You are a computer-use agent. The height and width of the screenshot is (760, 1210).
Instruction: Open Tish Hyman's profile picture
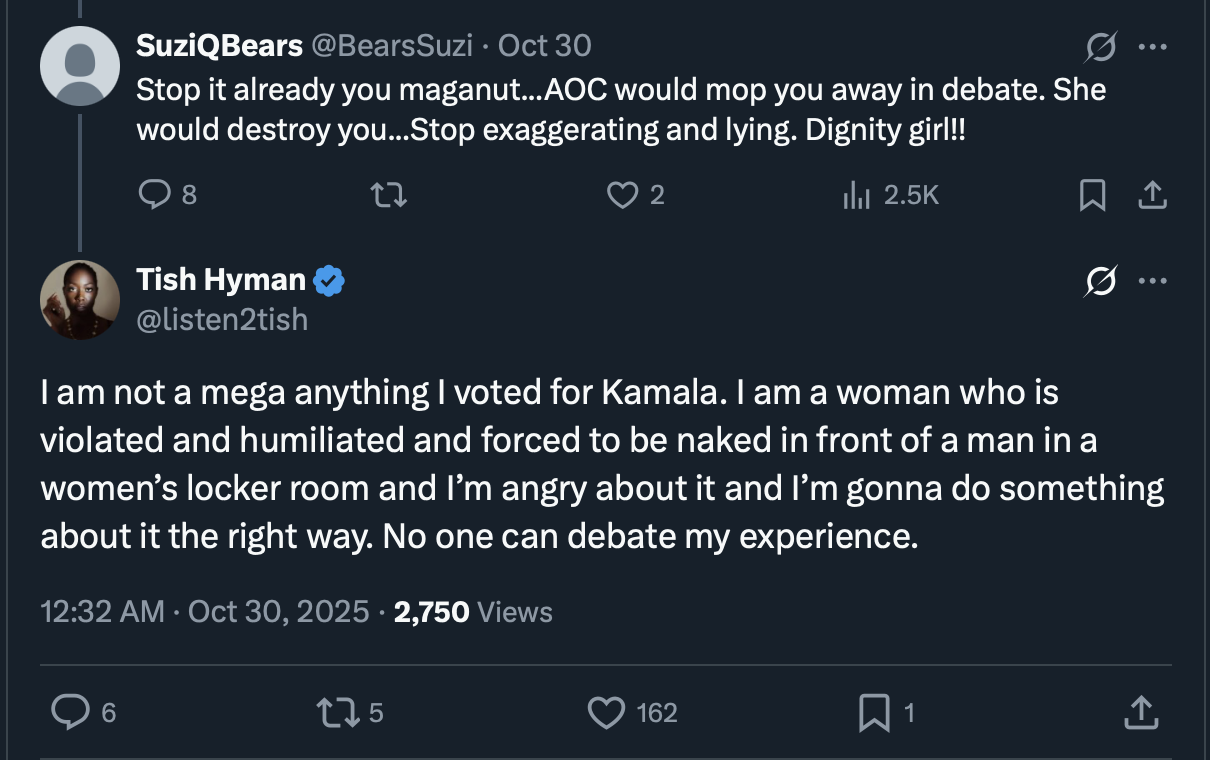[x=80, y=300]
